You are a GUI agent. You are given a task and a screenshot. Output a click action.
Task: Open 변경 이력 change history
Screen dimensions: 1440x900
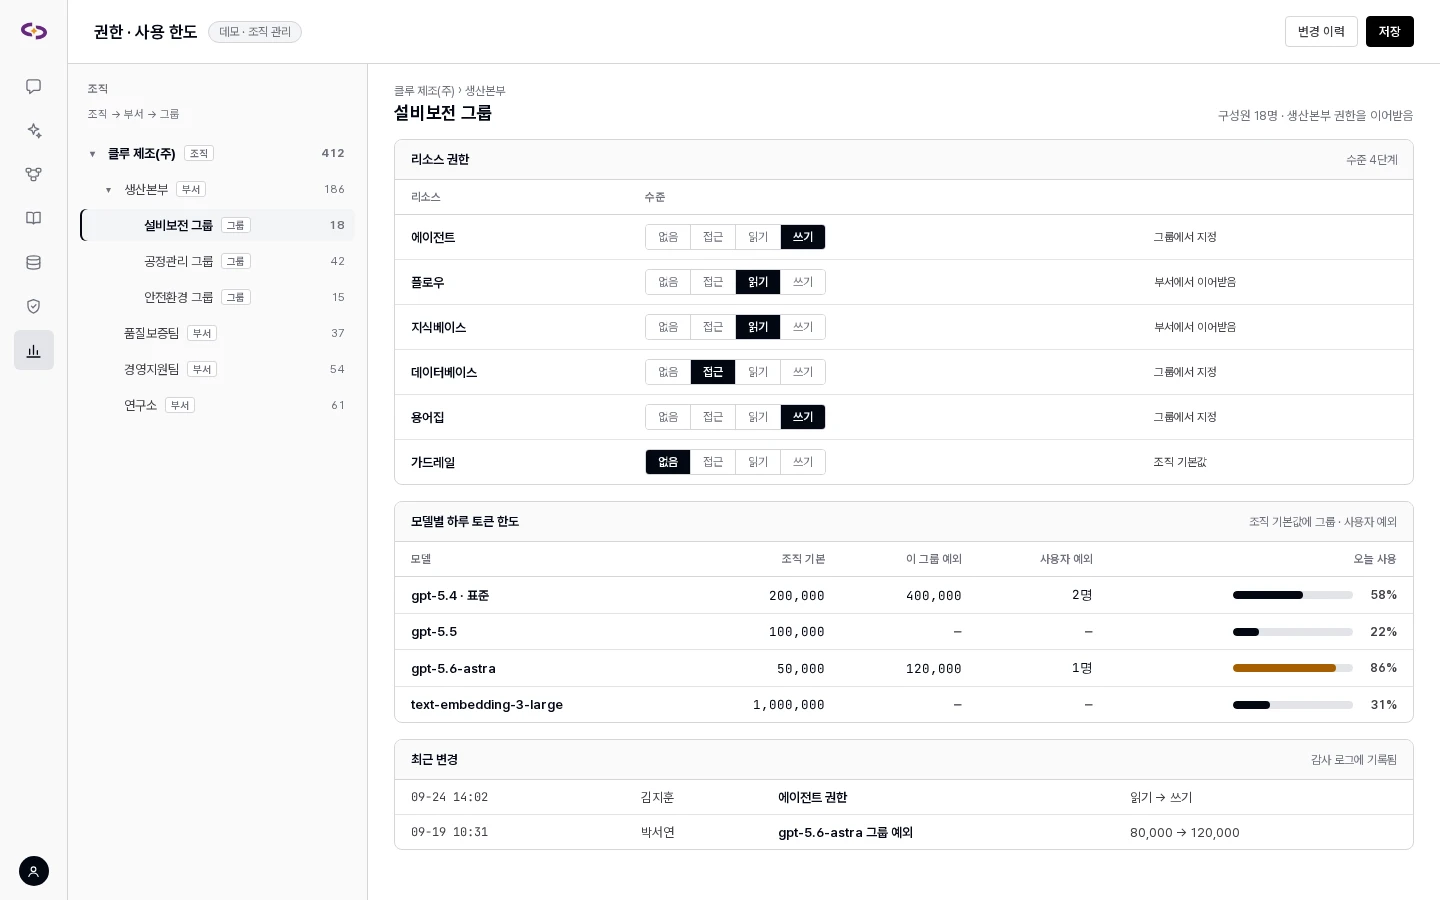coord(1321,31)
